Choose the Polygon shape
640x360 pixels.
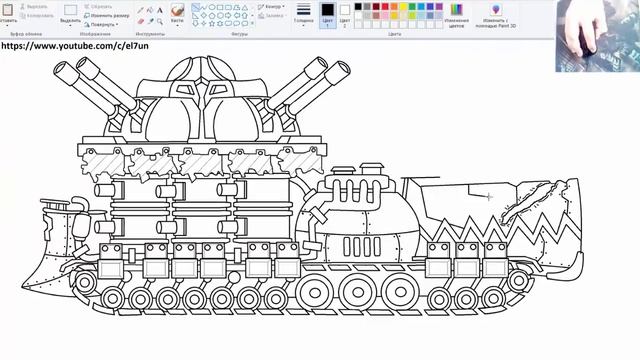[x=237, y=7]
